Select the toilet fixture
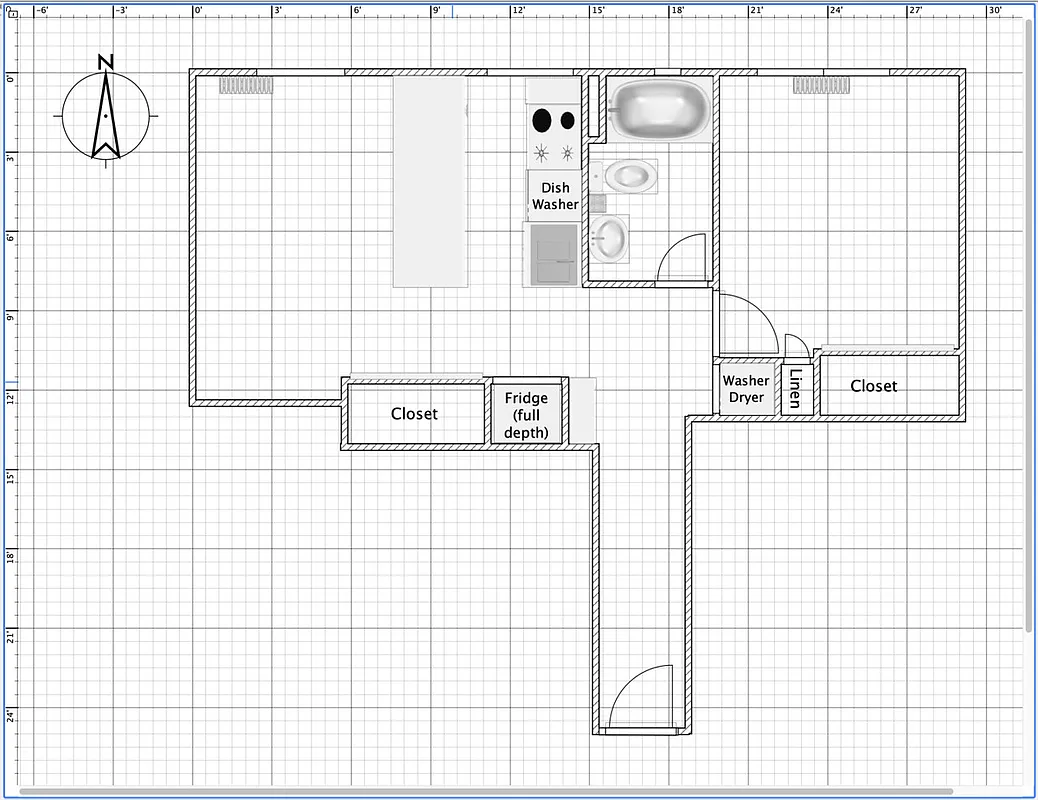 point(628,176)
